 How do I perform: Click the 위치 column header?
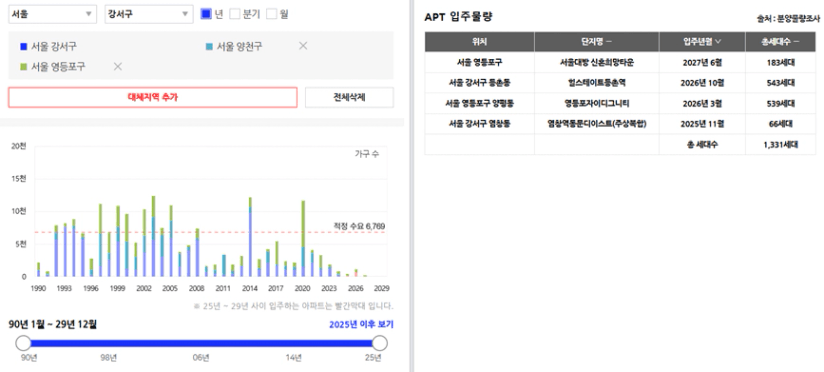[x=479, y=42]
